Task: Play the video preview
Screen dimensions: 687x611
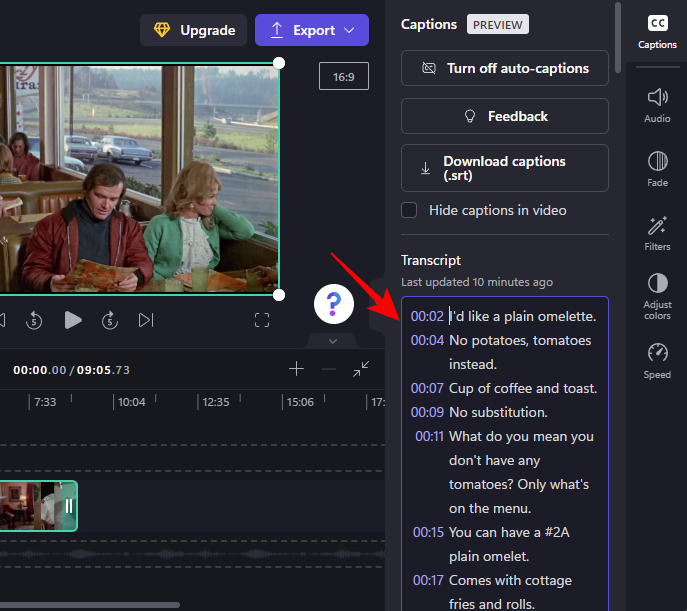Action: [x=73, y=320]
